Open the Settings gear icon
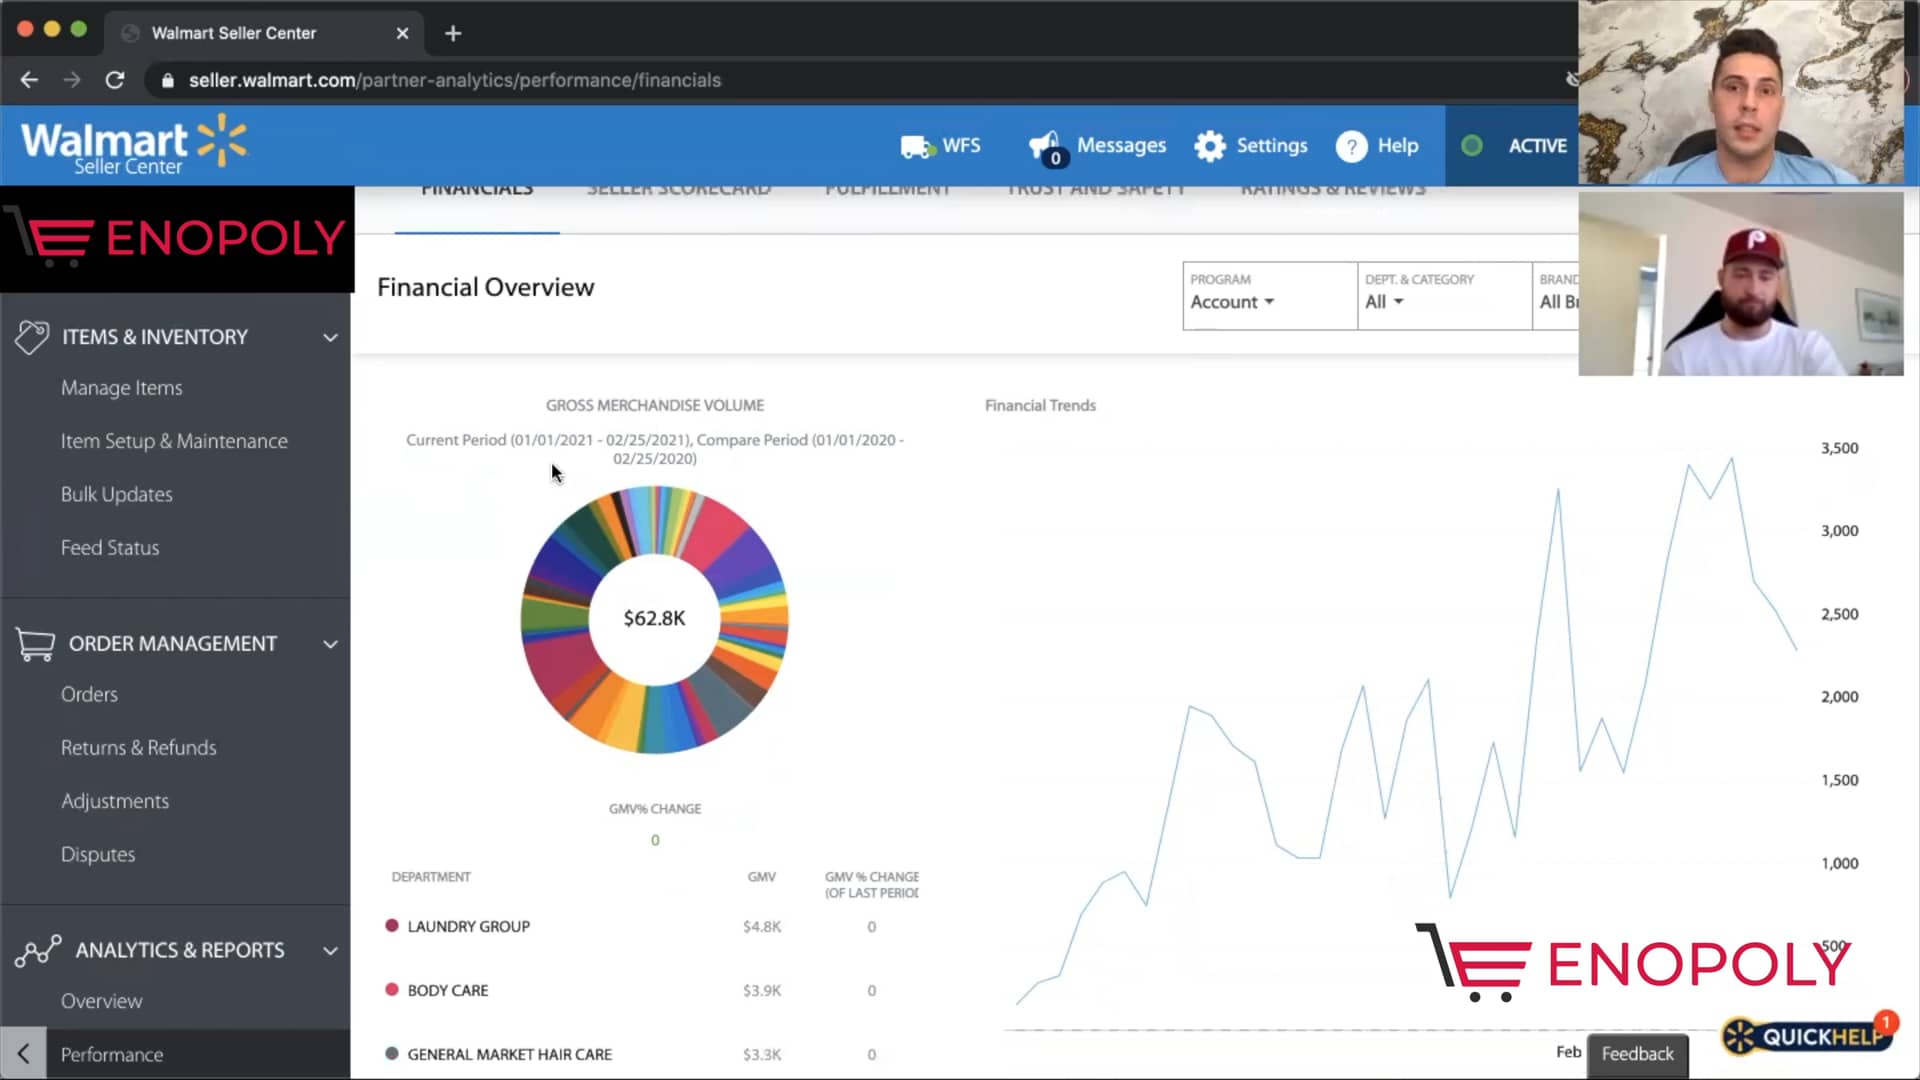The width and height of the screenshot is (1920, 1080). click(x=1209, y=145)
